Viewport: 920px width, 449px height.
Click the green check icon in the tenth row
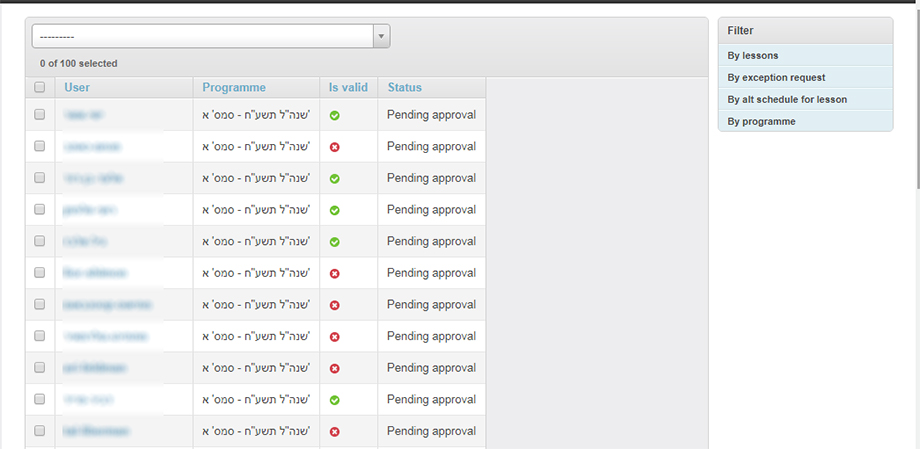coord(334,400)
